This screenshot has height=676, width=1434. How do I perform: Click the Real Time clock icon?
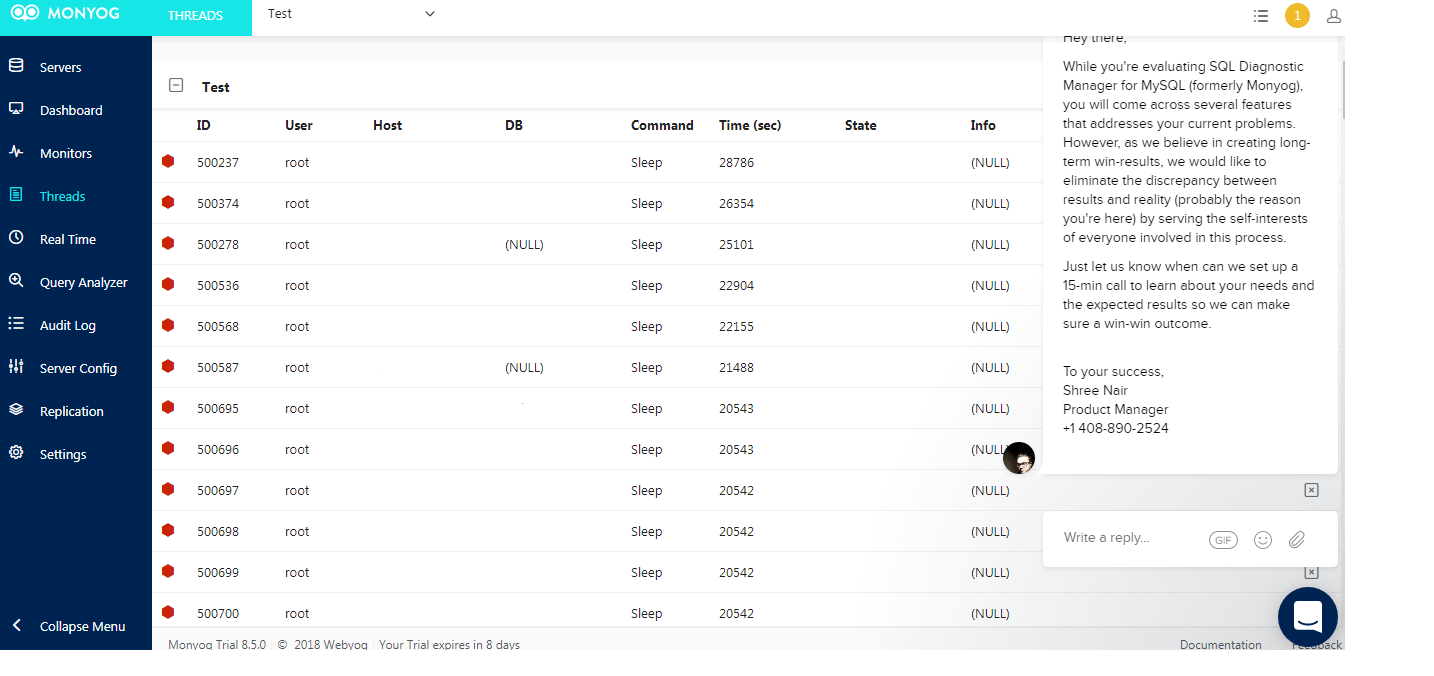[16, 238]
